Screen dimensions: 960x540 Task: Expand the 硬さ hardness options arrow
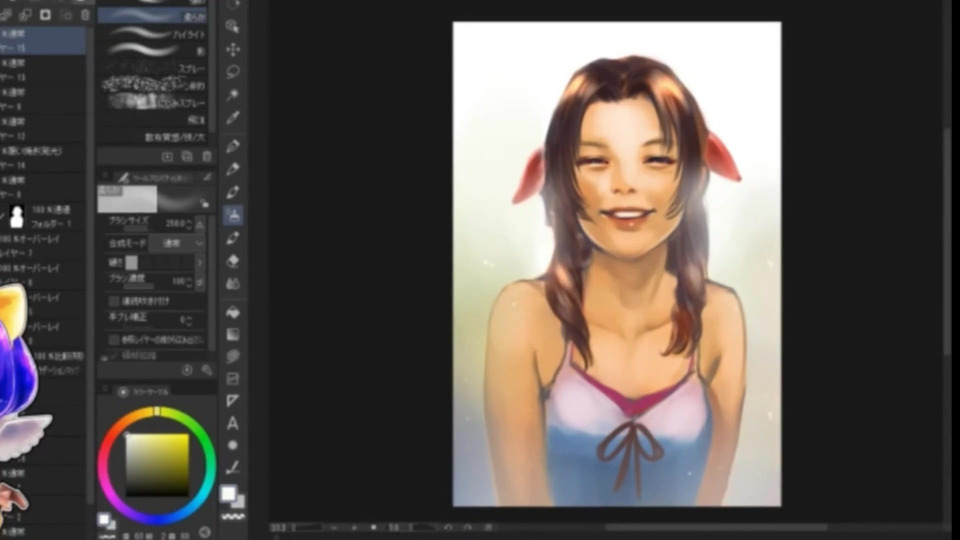click(200, 263)
